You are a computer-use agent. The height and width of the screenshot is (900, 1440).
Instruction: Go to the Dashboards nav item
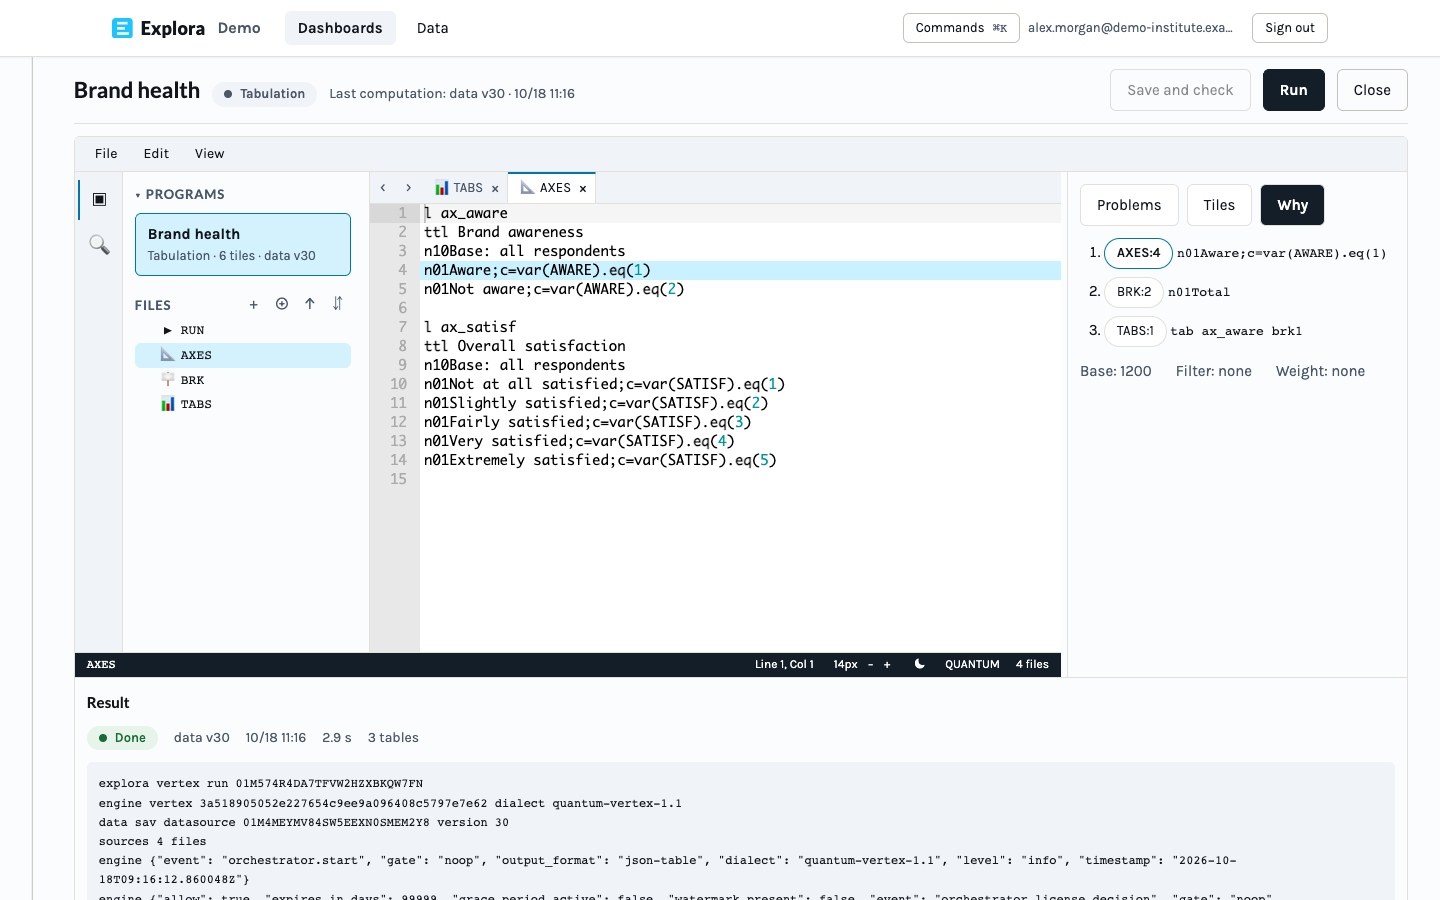coord(340,28)
